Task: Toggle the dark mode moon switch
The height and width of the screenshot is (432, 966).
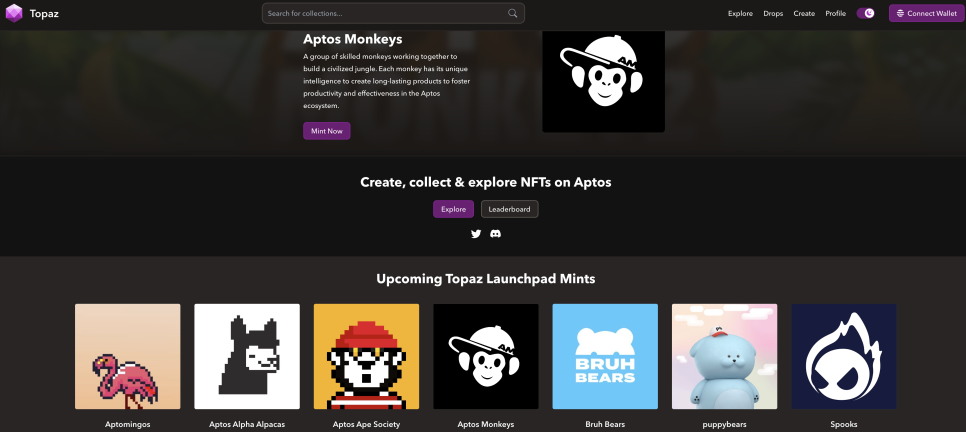Action: click(x=866, y=13)
